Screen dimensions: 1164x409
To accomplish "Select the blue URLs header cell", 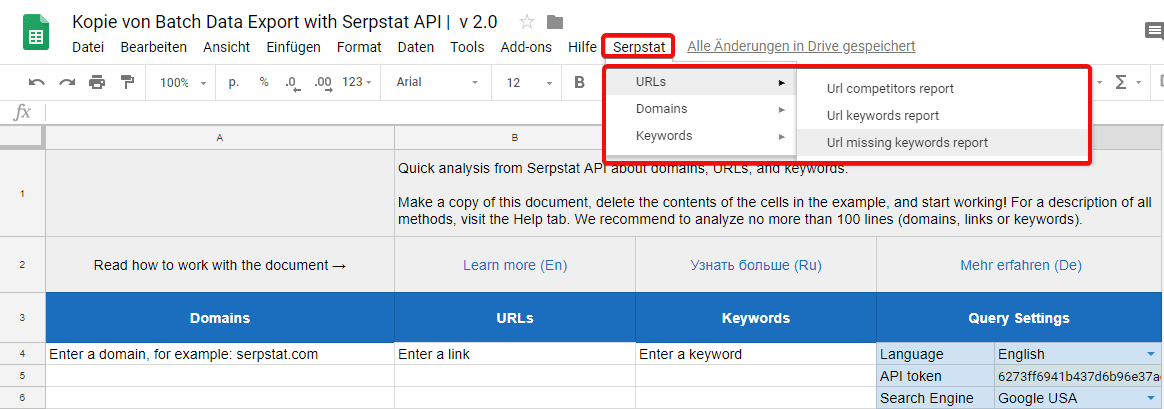I will point(514,318).
